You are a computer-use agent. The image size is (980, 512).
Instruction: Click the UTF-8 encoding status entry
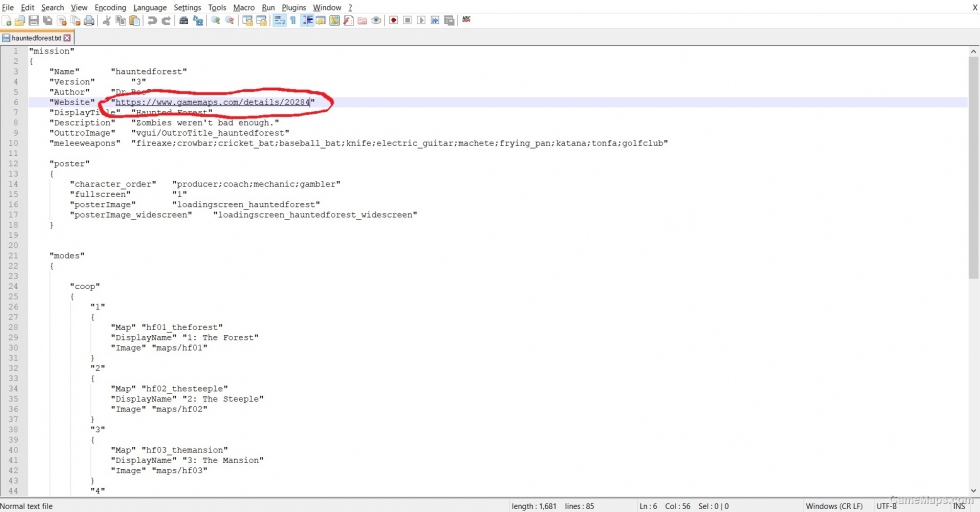(886, 506)
